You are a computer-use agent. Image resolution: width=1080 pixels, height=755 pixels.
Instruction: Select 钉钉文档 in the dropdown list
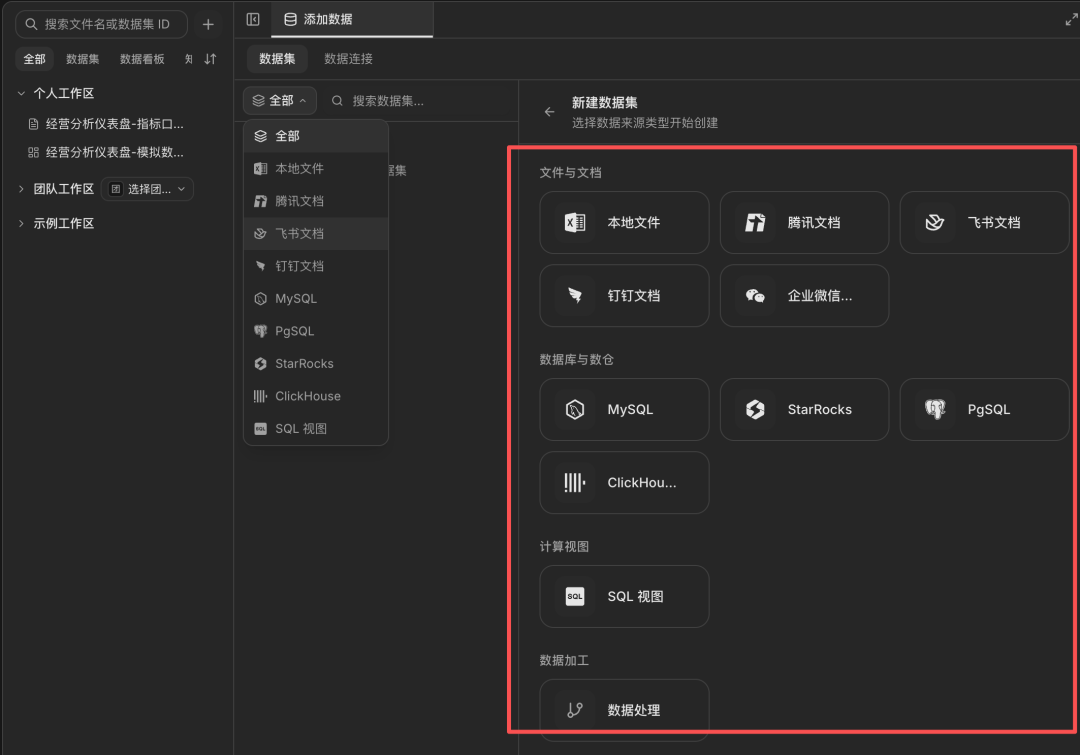point(315,266)
